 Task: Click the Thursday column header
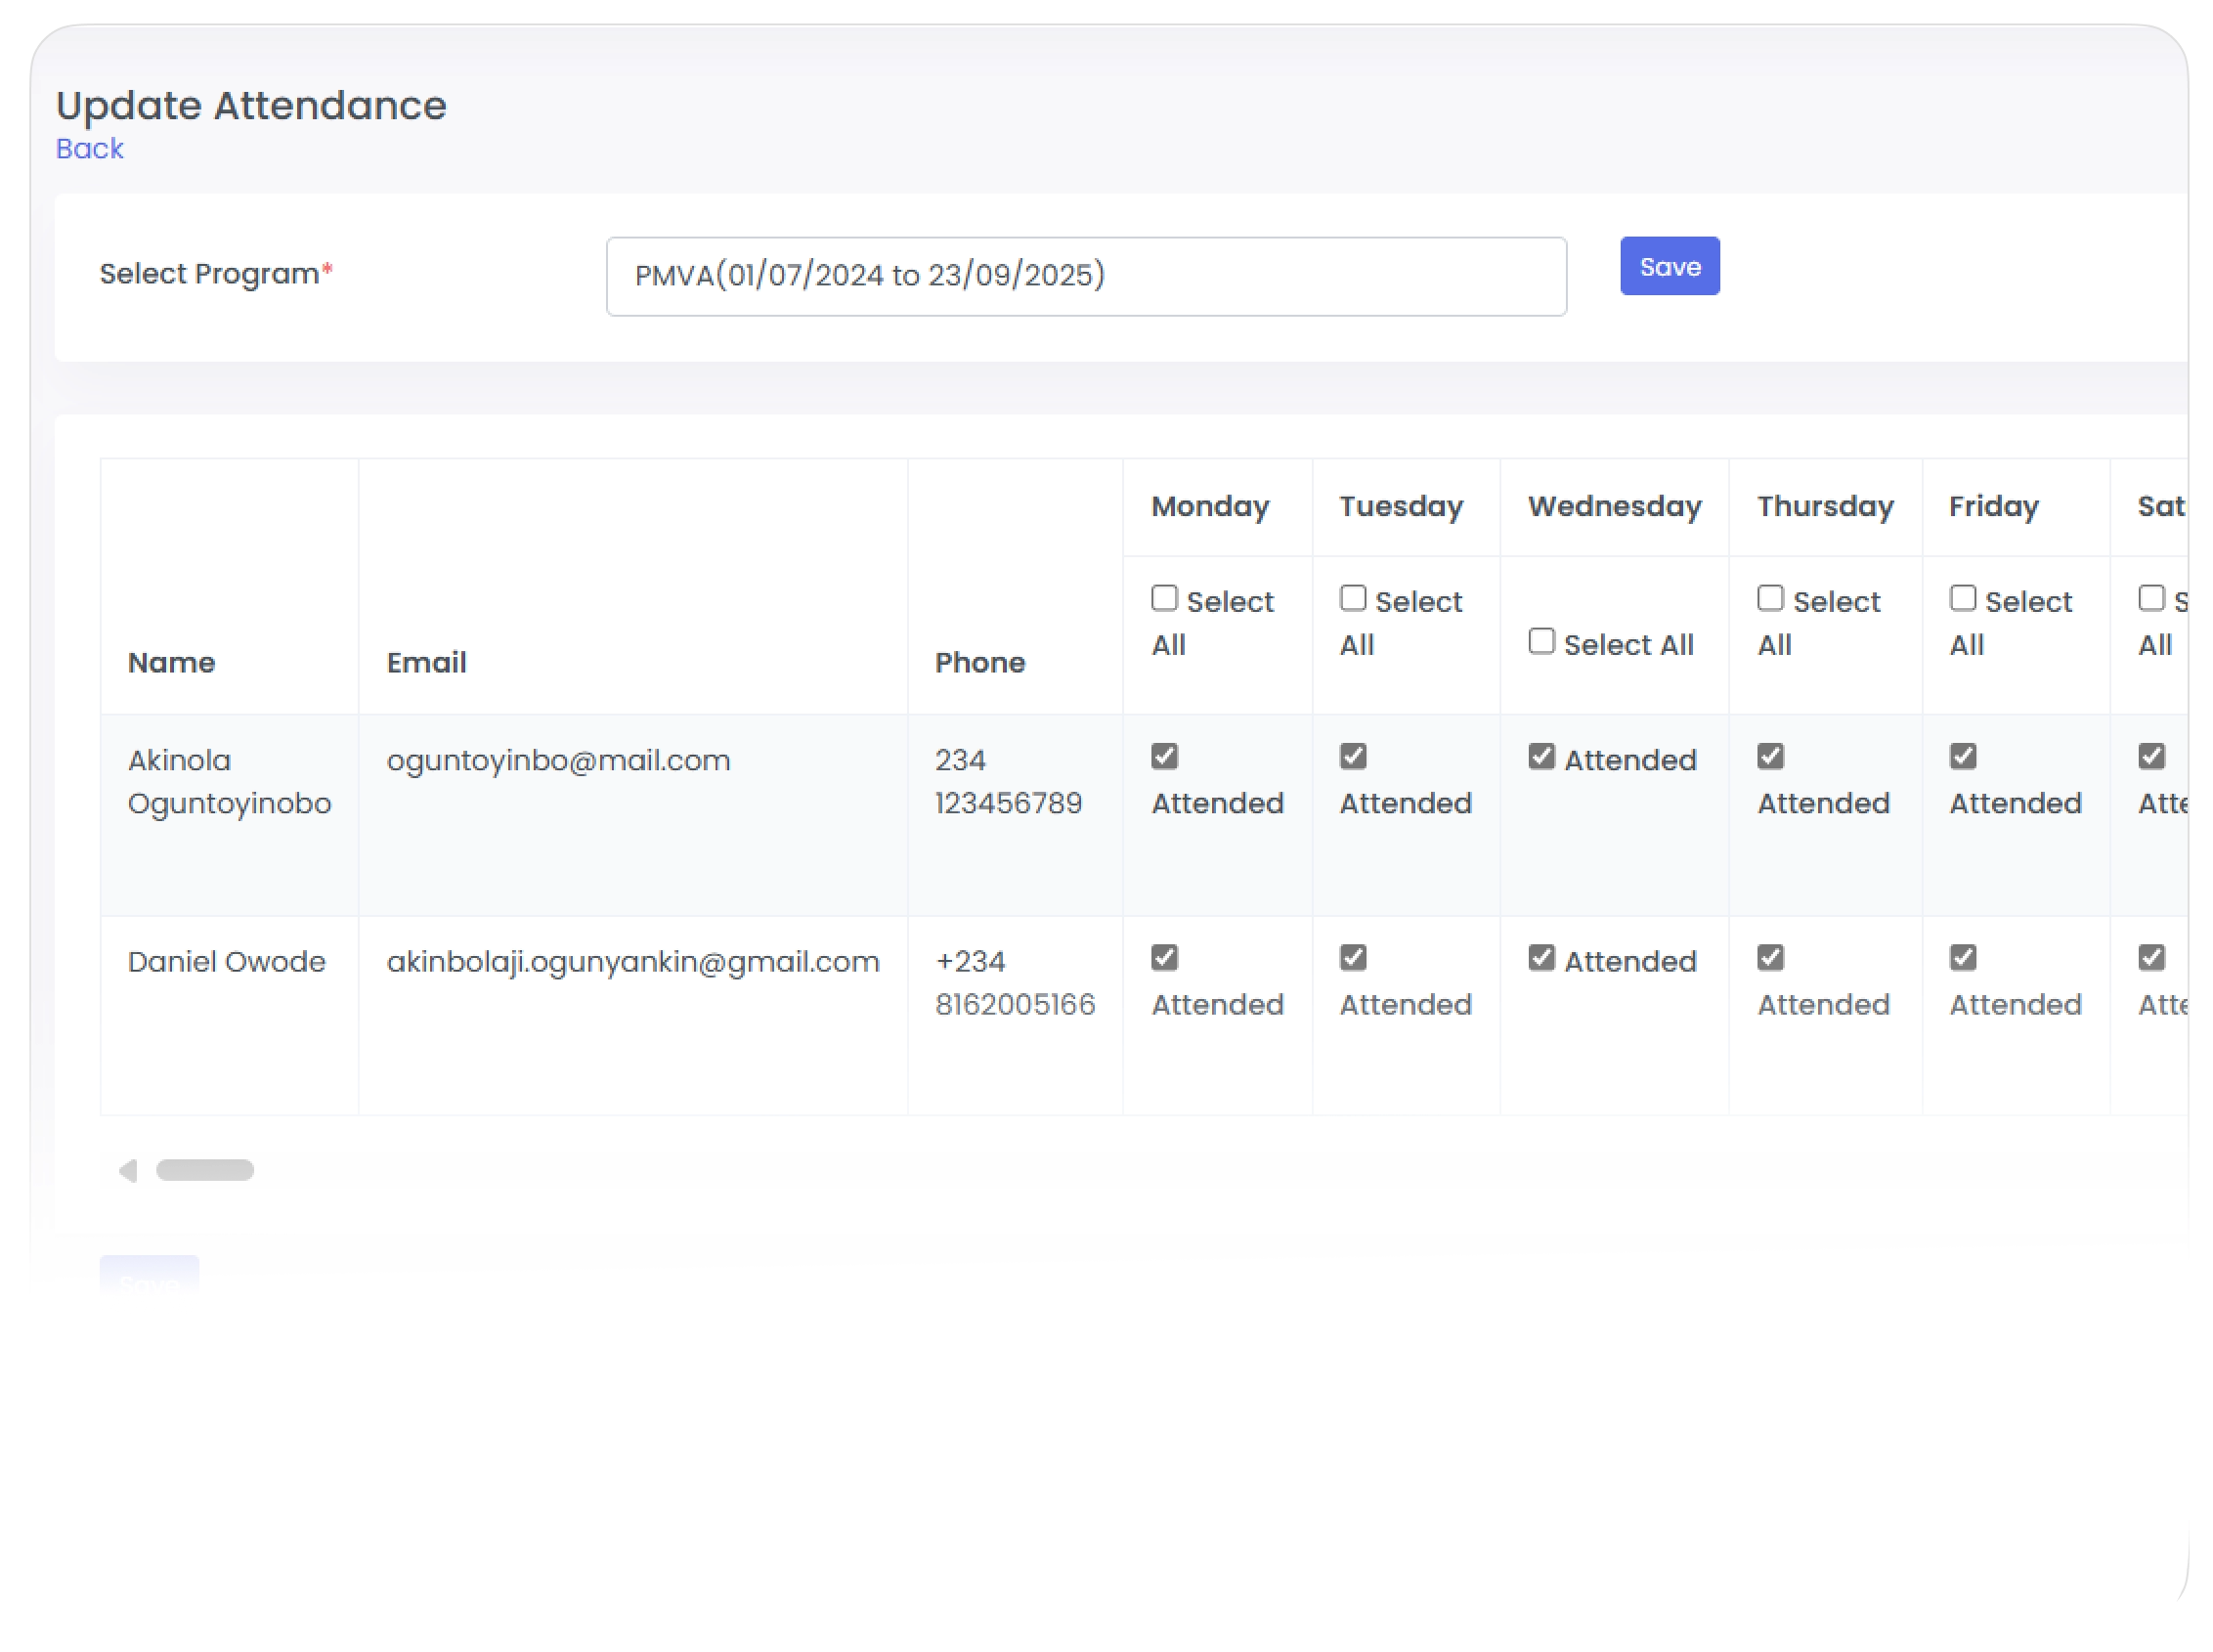(1824, 506)
